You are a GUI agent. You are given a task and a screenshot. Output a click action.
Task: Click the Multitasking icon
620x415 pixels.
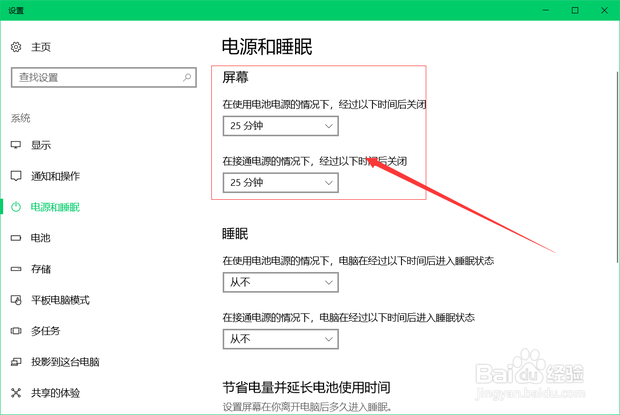[16, 331]
